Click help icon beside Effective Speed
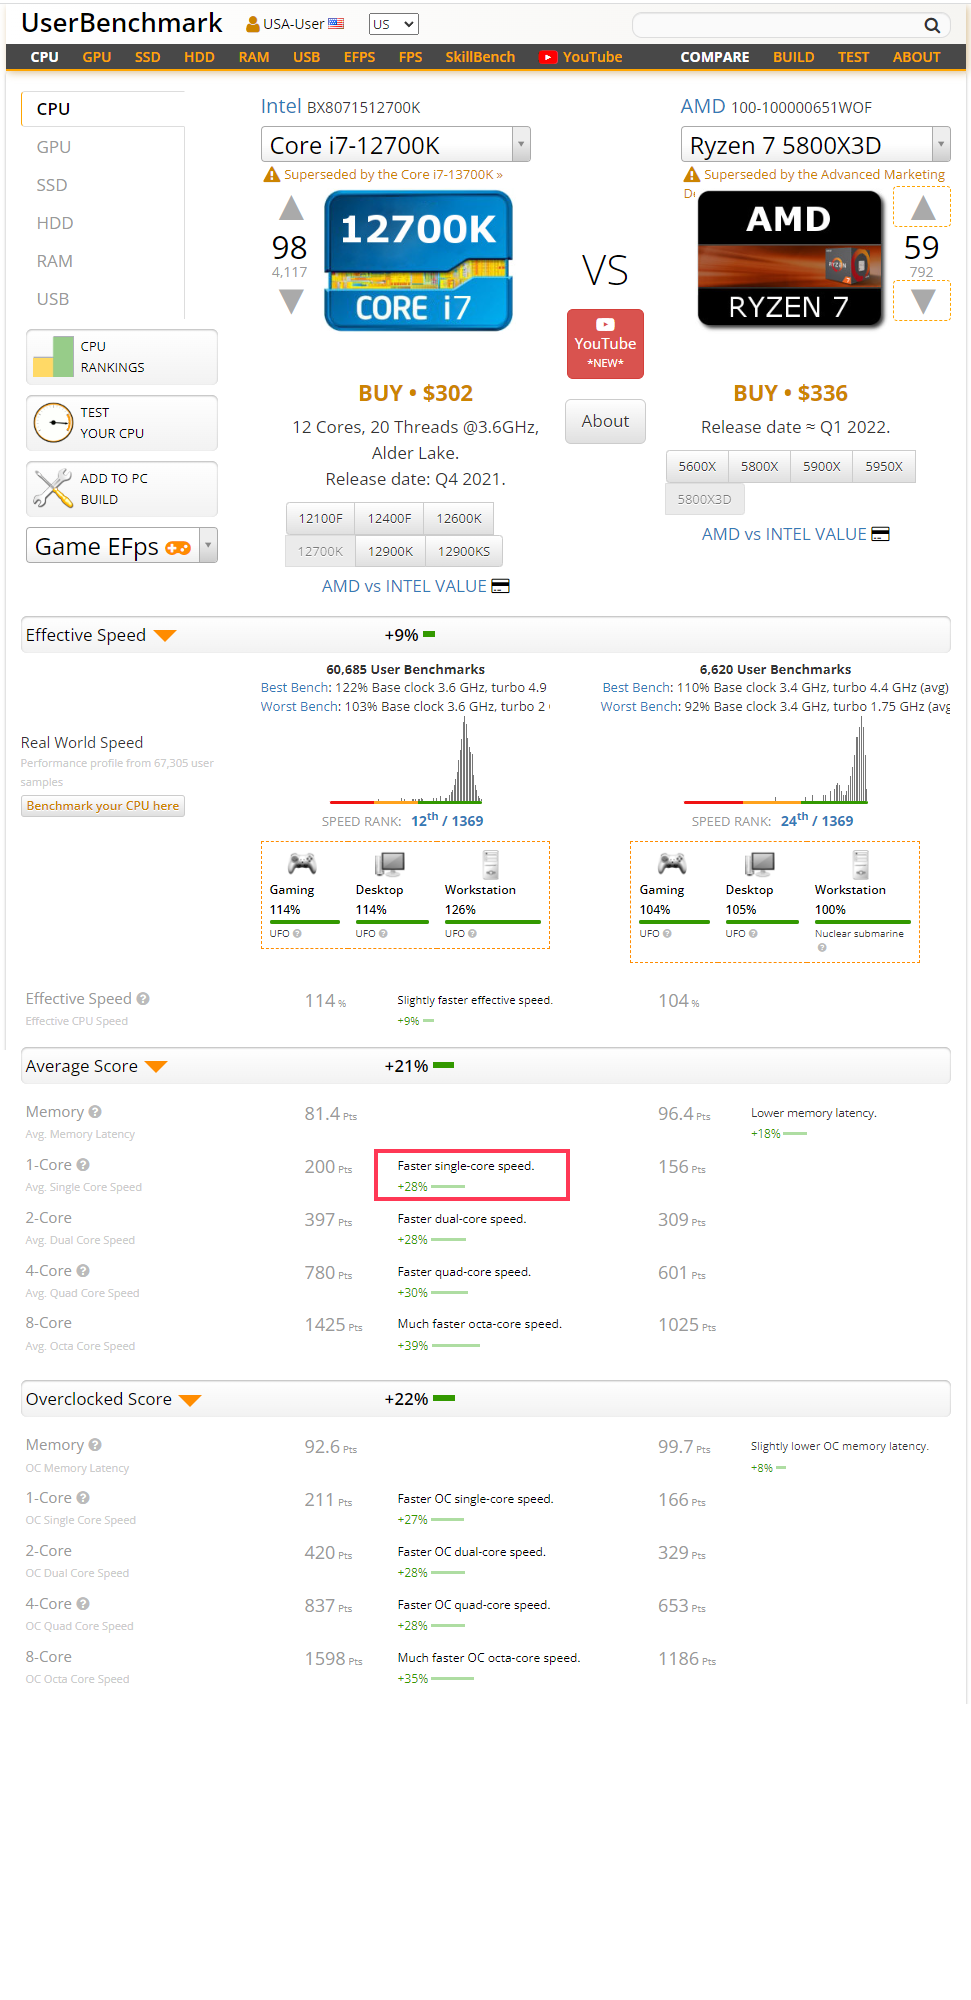971x2000 pixels. point(143,999)
